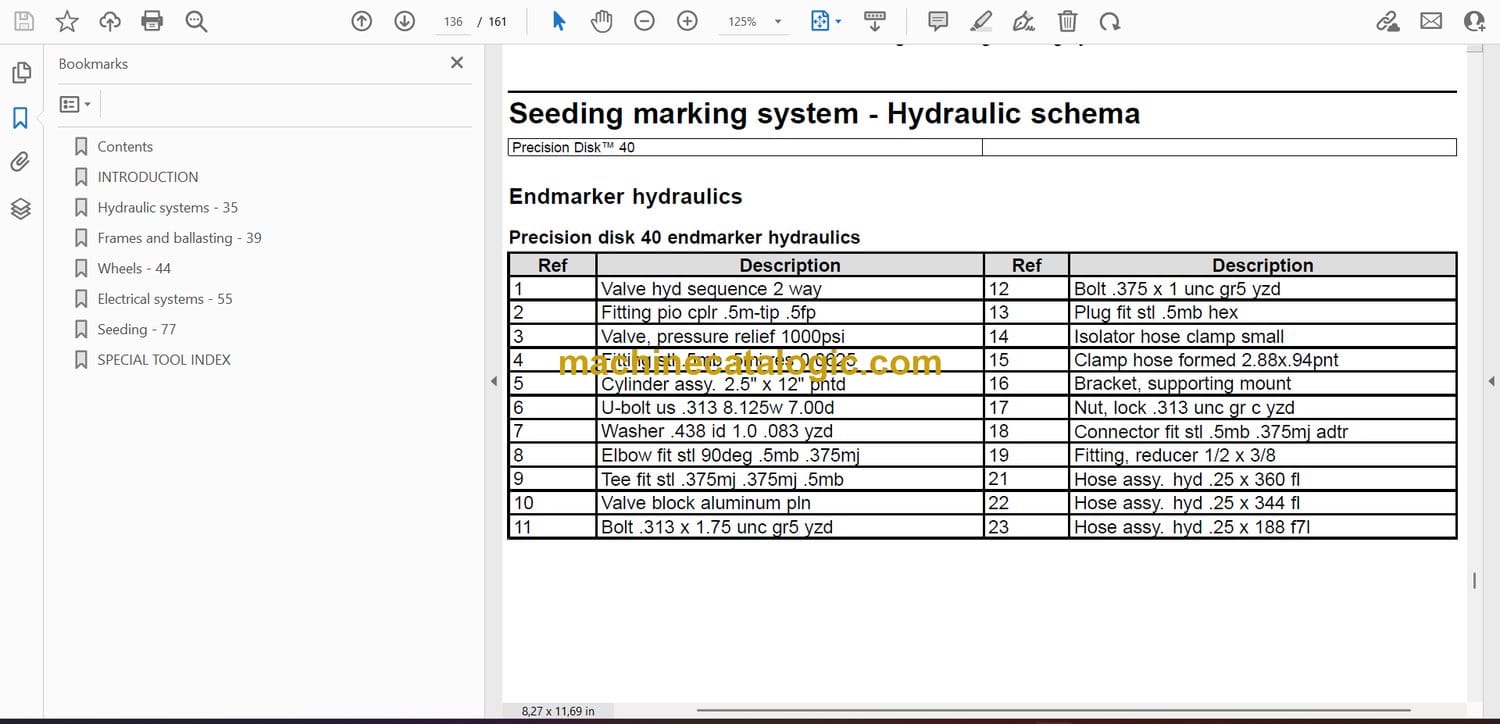Jump to the Seeding - 77 bookmark
Image resolution: width=1500 pixels, height=724 pixels.
(x=136, y=329)
